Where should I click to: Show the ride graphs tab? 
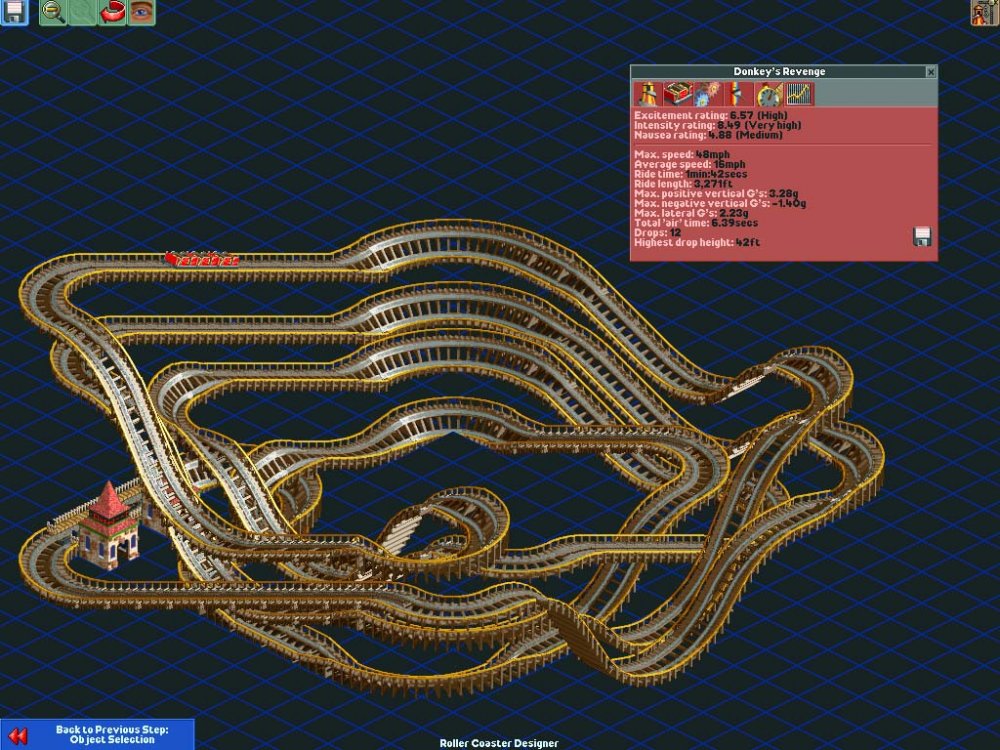point(799,94)
